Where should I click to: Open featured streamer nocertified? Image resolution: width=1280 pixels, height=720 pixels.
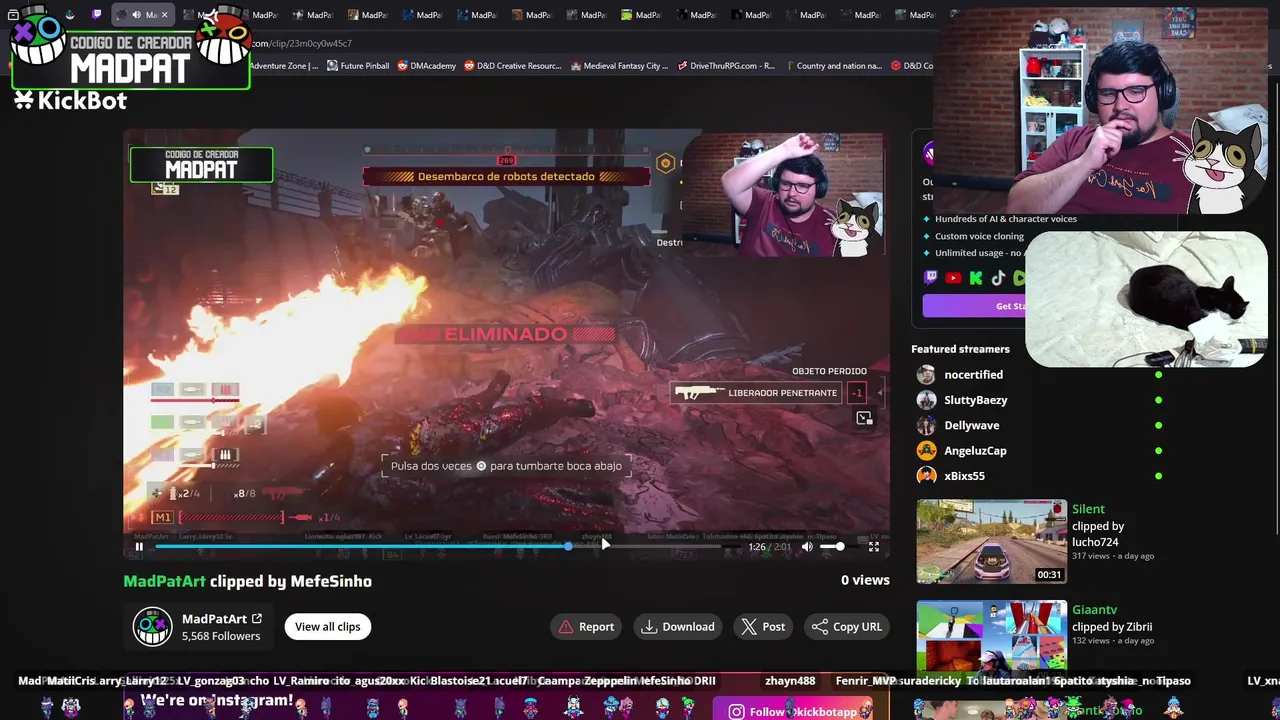click(x=973, y=375)
